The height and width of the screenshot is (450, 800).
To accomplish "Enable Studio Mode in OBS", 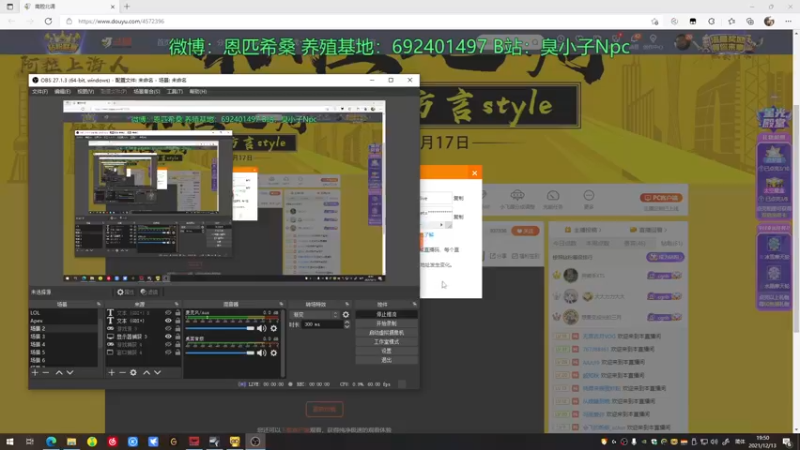I will click(386, 342).
